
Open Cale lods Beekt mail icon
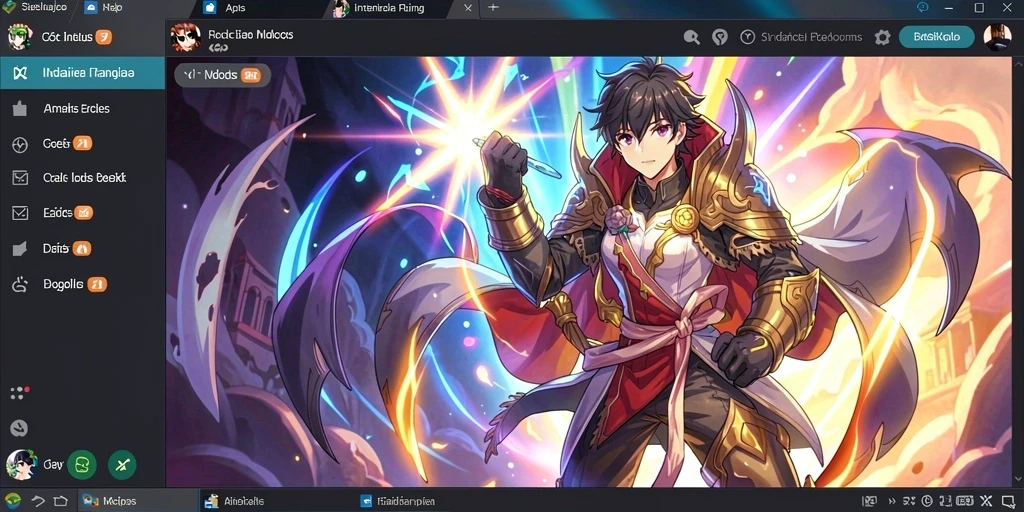[20, 178]
